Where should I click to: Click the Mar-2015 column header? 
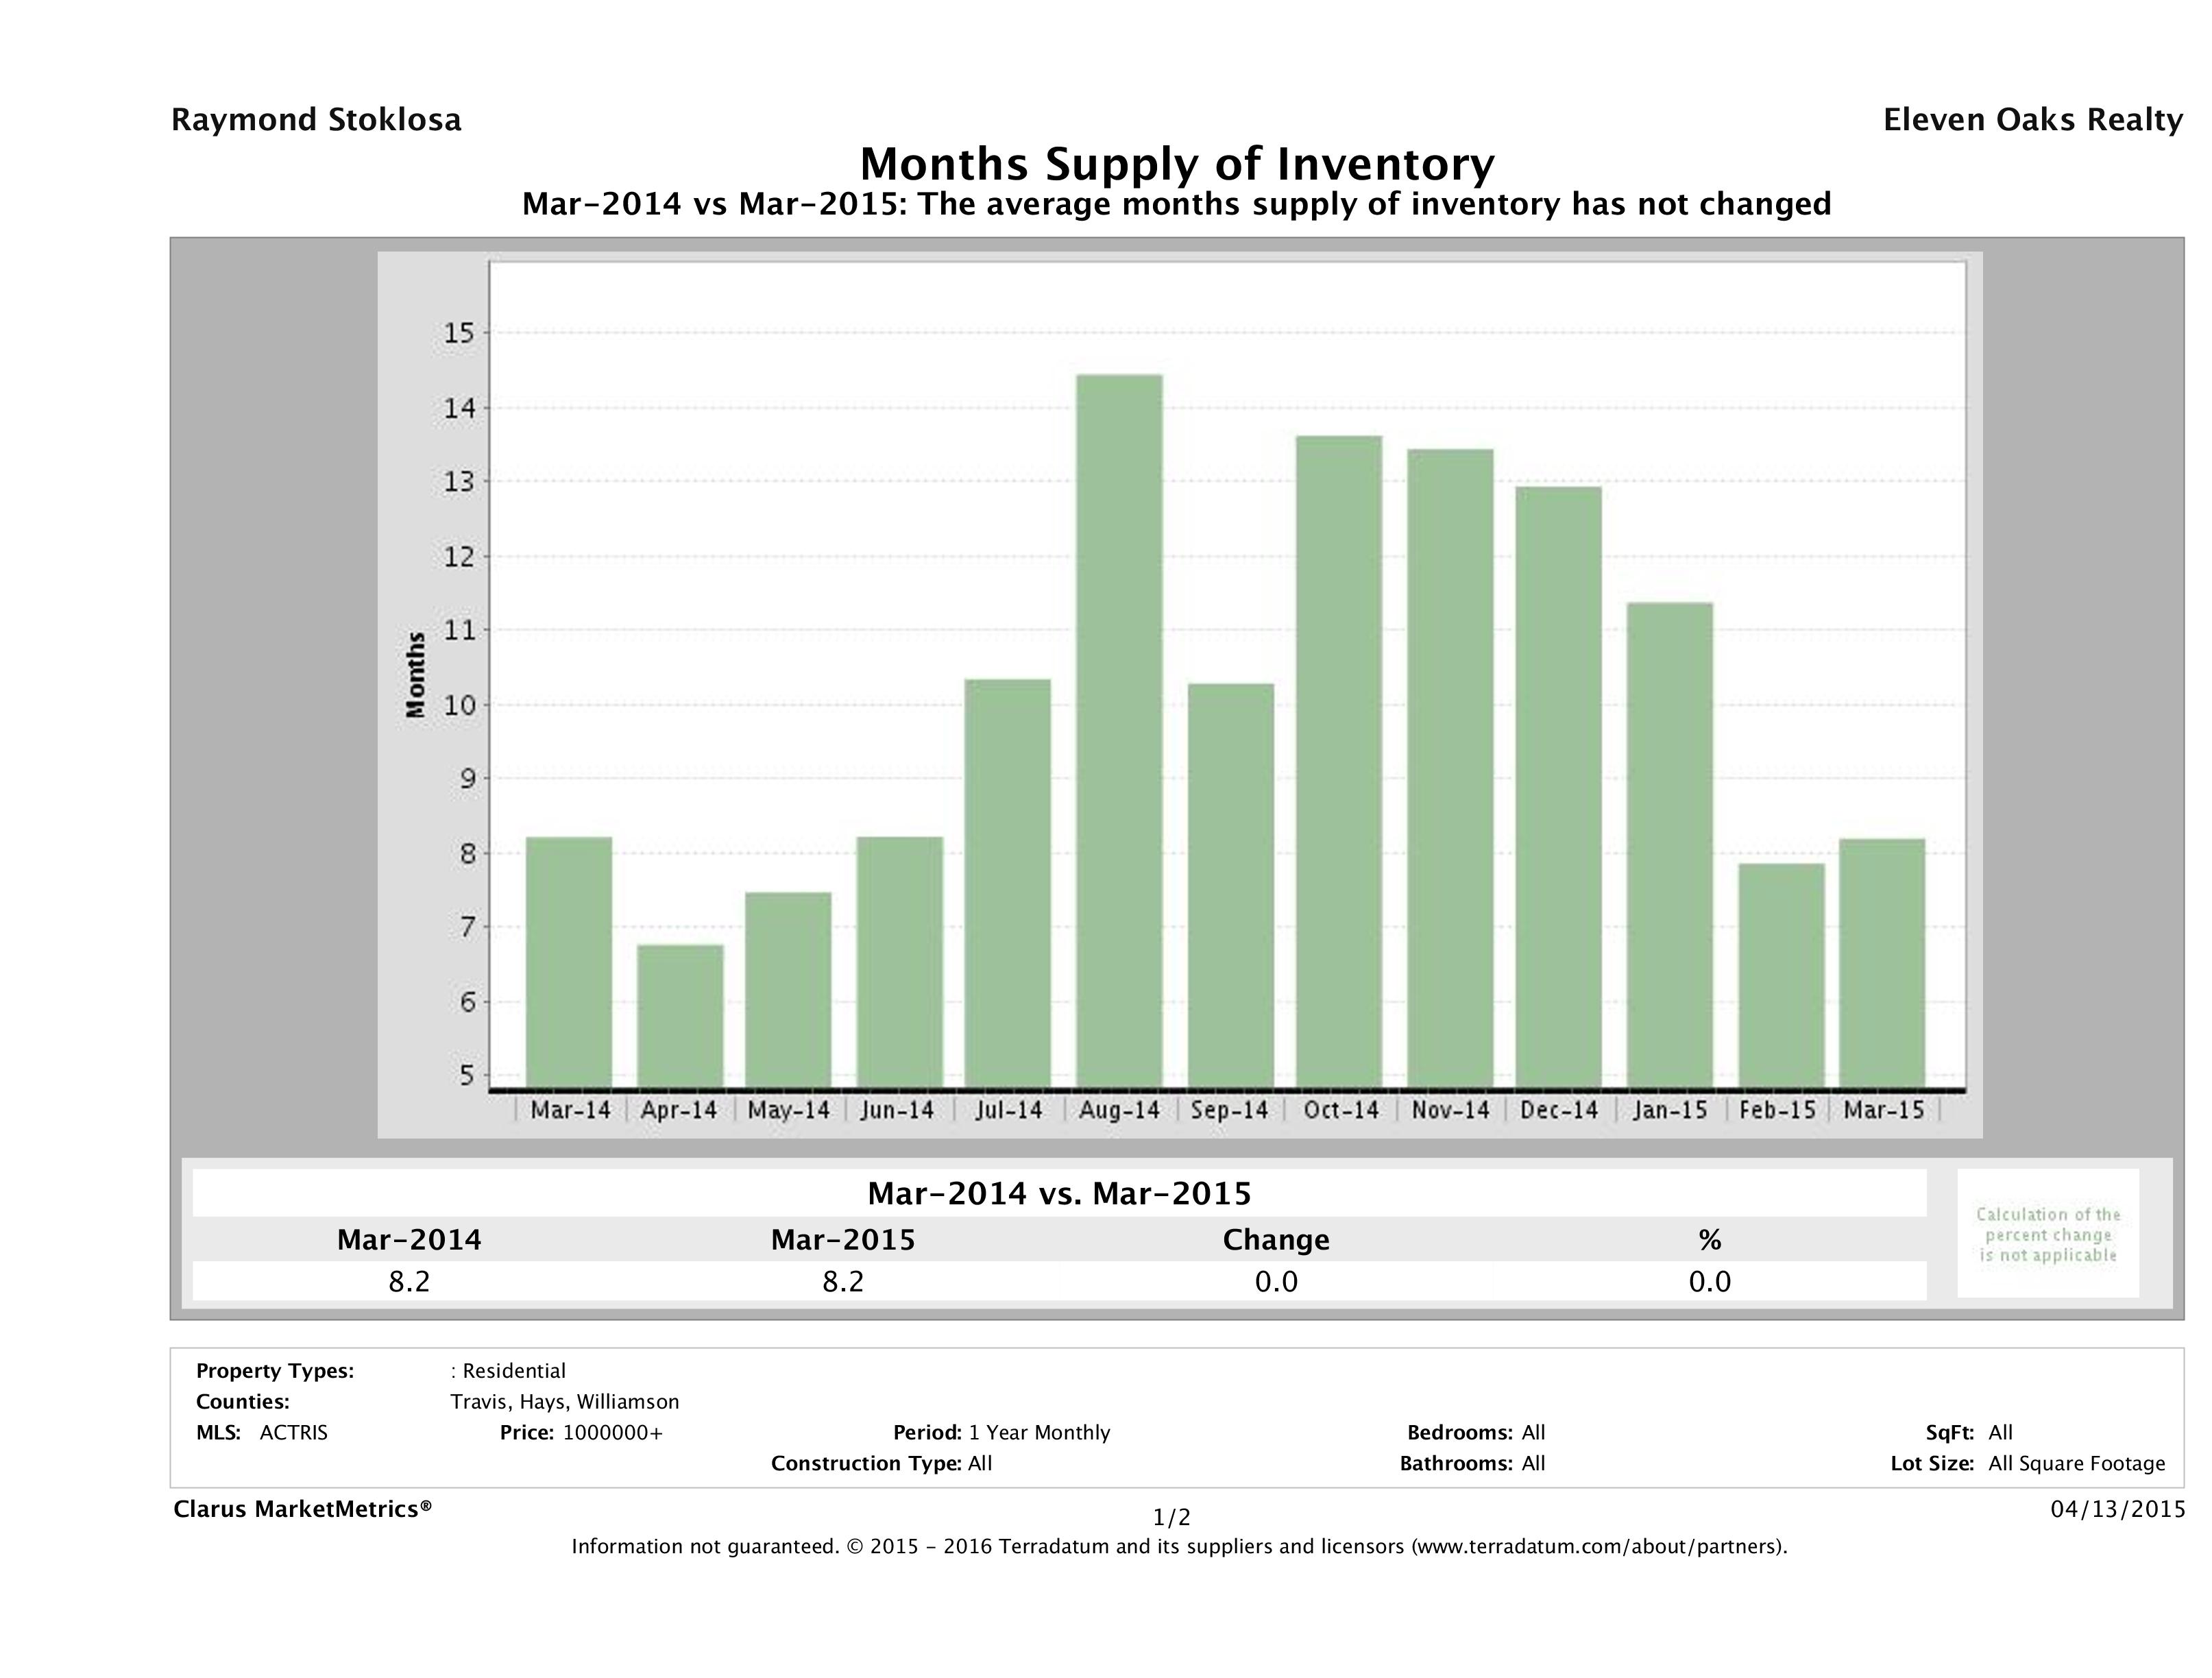(842, 1240)
